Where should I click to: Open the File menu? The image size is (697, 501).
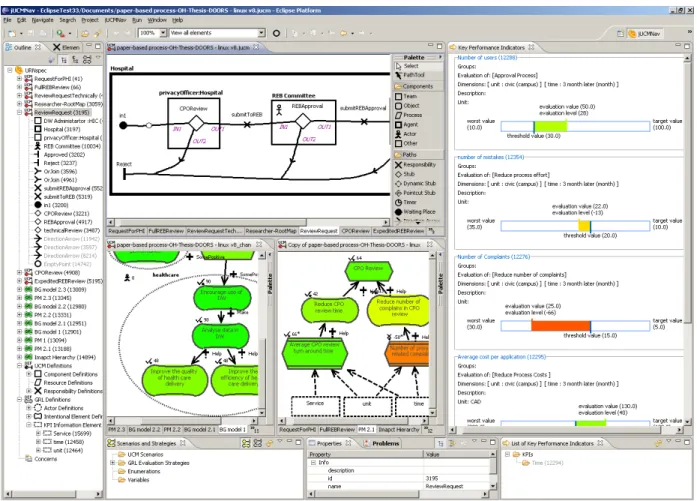coord(8,20)
